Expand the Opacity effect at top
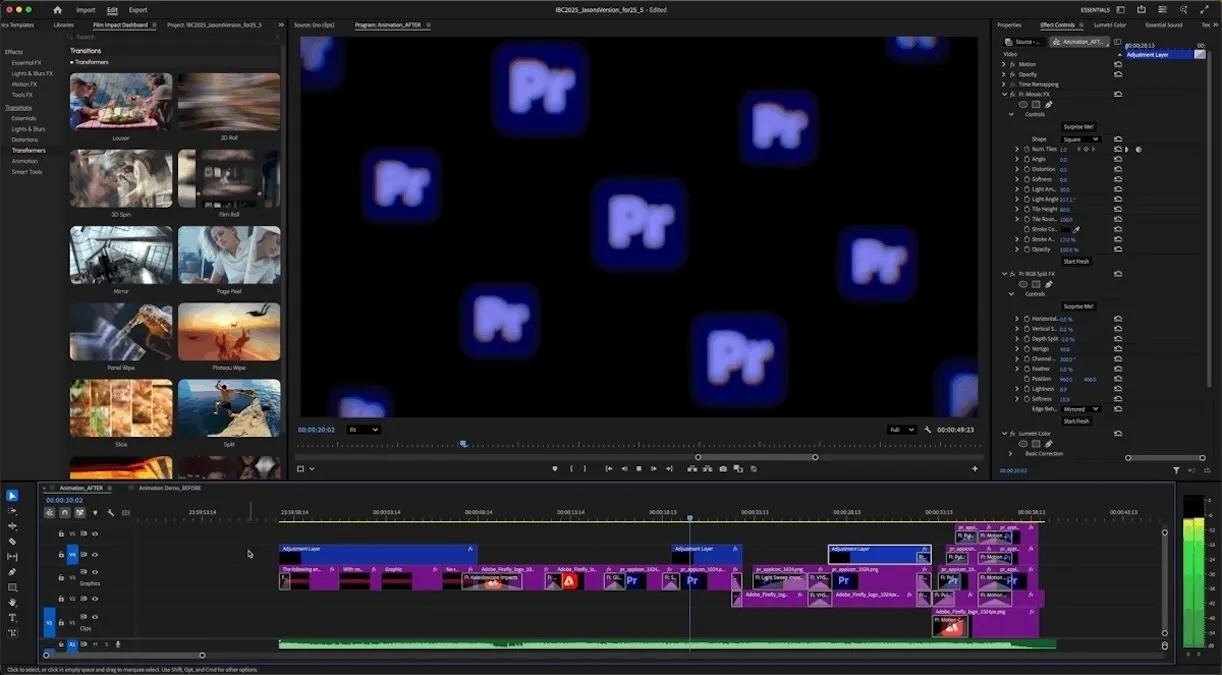Image resolution: width=1222 pixels, height=675 pixels. pos(1004,74)
